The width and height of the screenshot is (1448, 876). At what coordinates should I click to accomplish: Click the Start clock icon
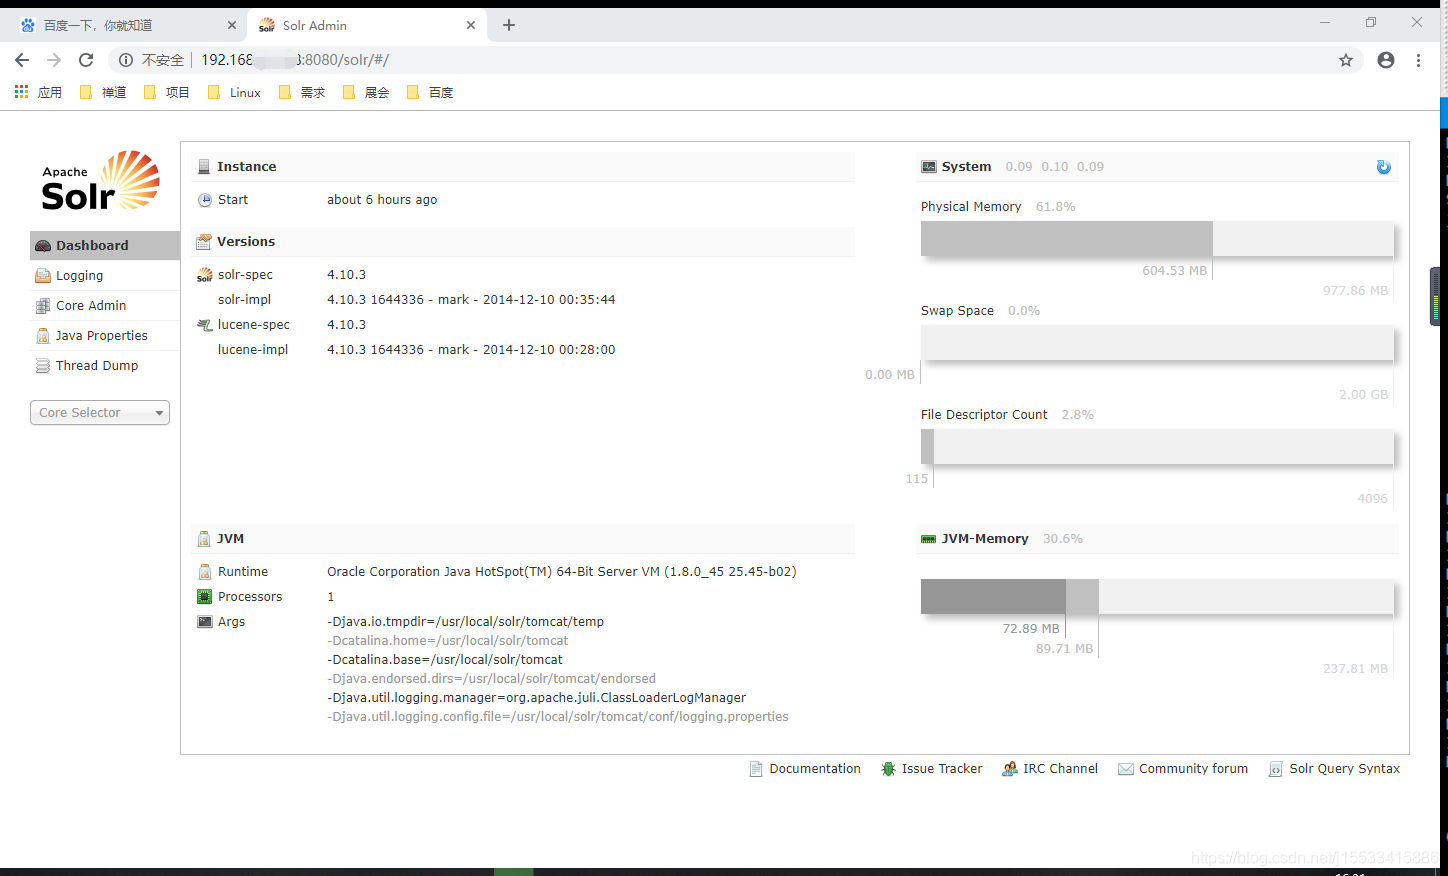click(205, 200)
